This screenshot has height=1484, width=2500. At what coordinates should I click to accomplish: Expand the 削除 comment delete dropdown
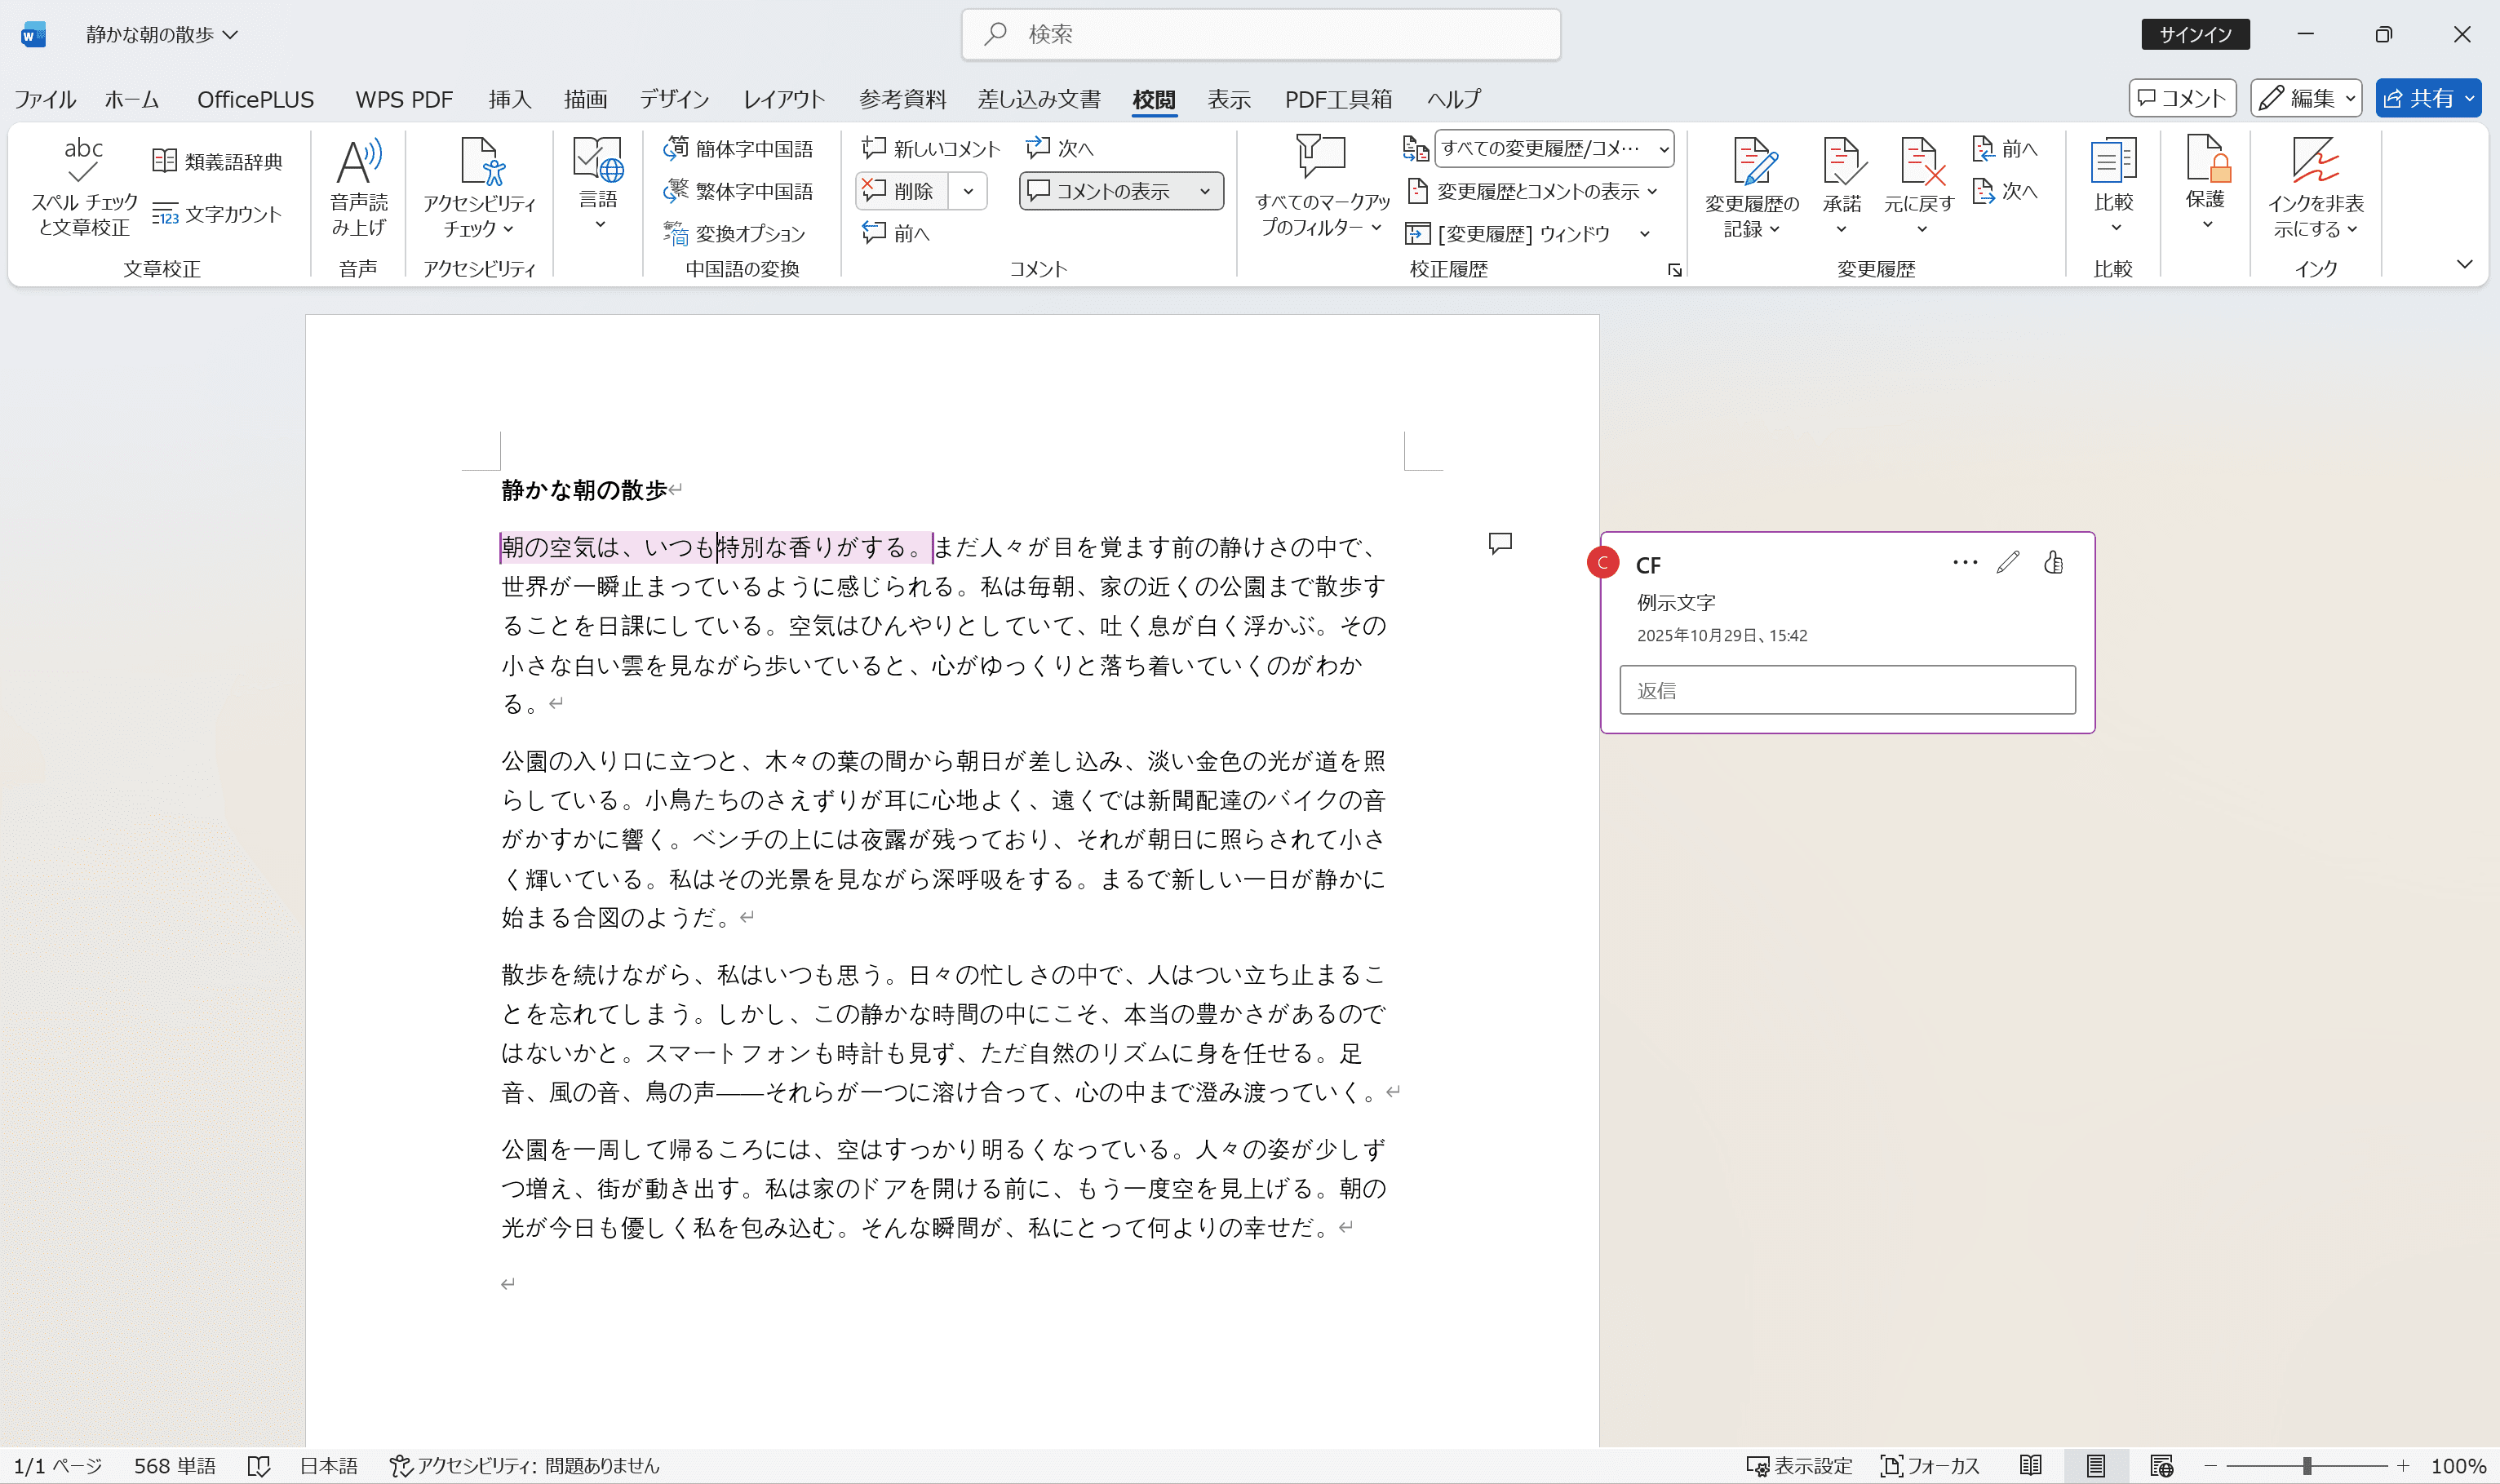pos(968,191)
